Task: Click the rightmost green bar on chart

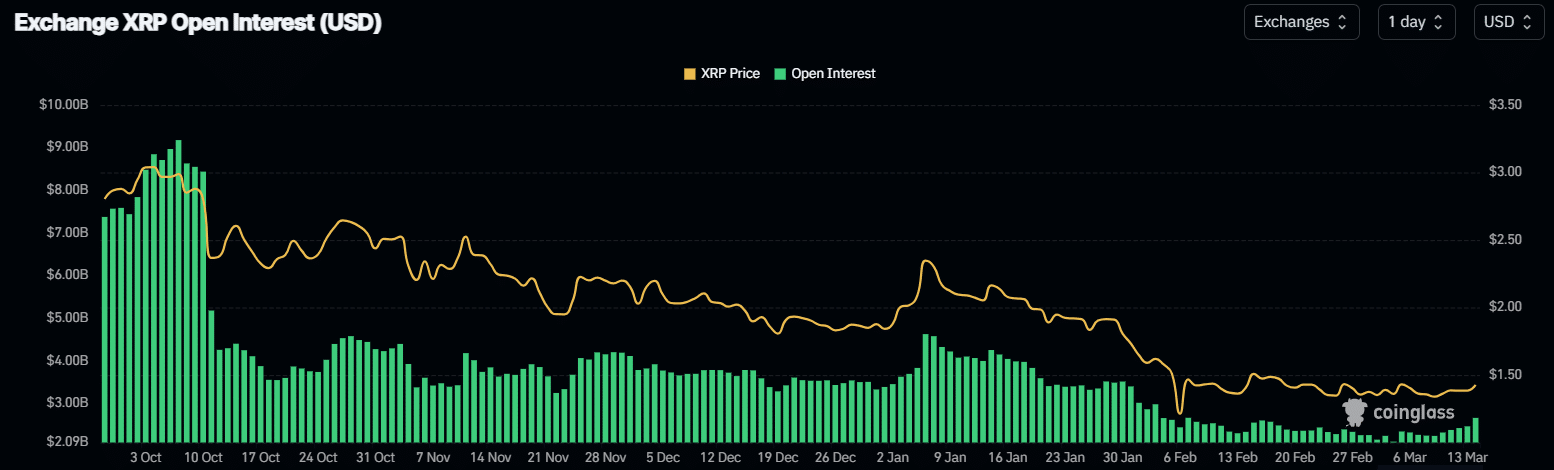Action: 1475,431
